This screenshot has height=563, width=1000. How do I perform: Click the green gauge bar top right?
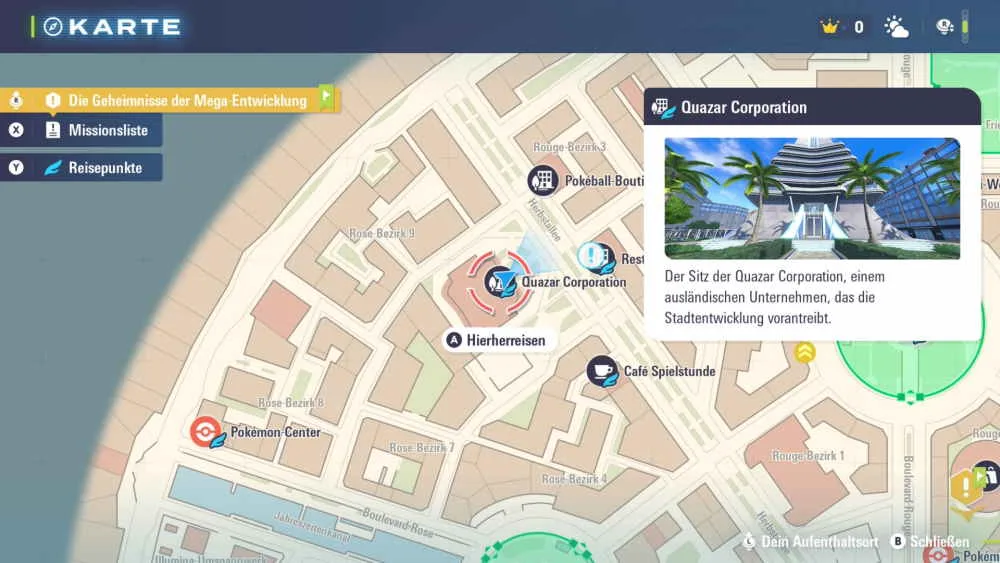pyautogui.click(x=966, y=27)
